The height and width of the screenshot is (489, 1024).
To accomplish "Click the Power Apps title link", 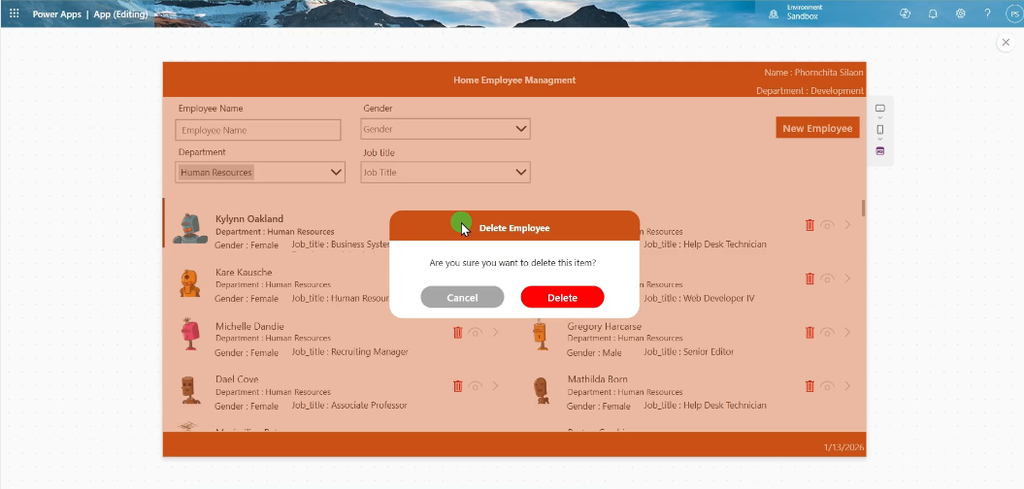I will pos(57,14).
